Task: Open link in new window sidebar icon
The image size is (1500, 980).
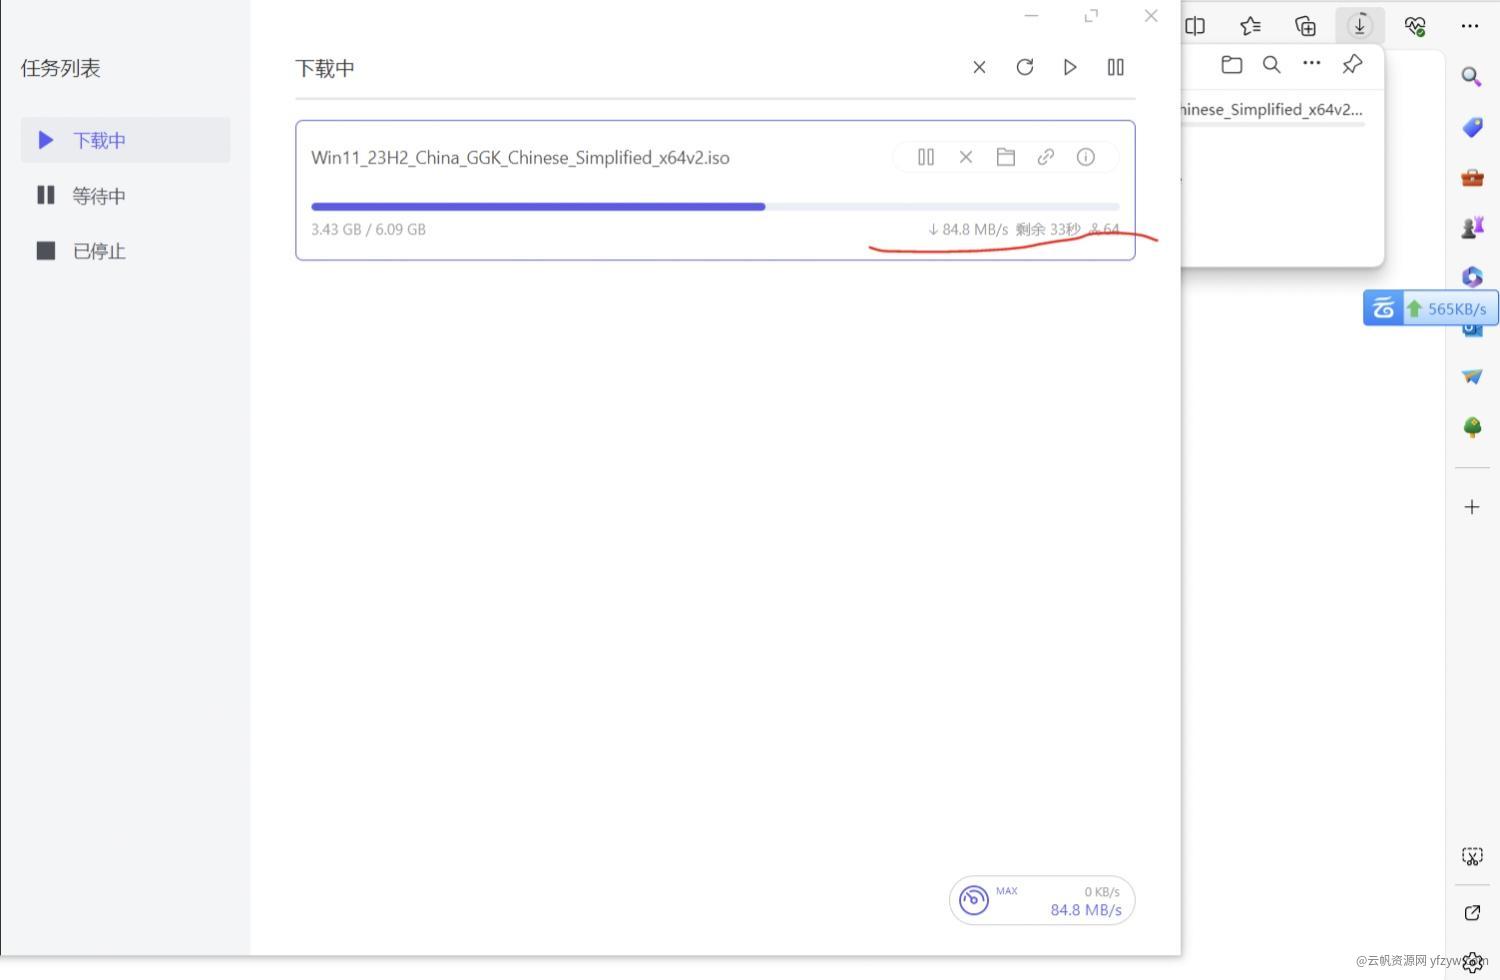Action: [1472, 912]
